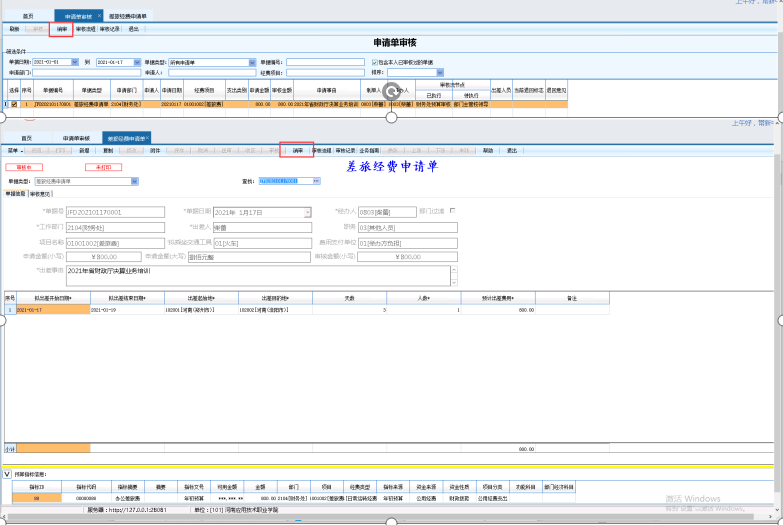This screenshot has width=783, height=525.
Task: Click the bottom horizontal scrollbar
Action: coord(390,517)
